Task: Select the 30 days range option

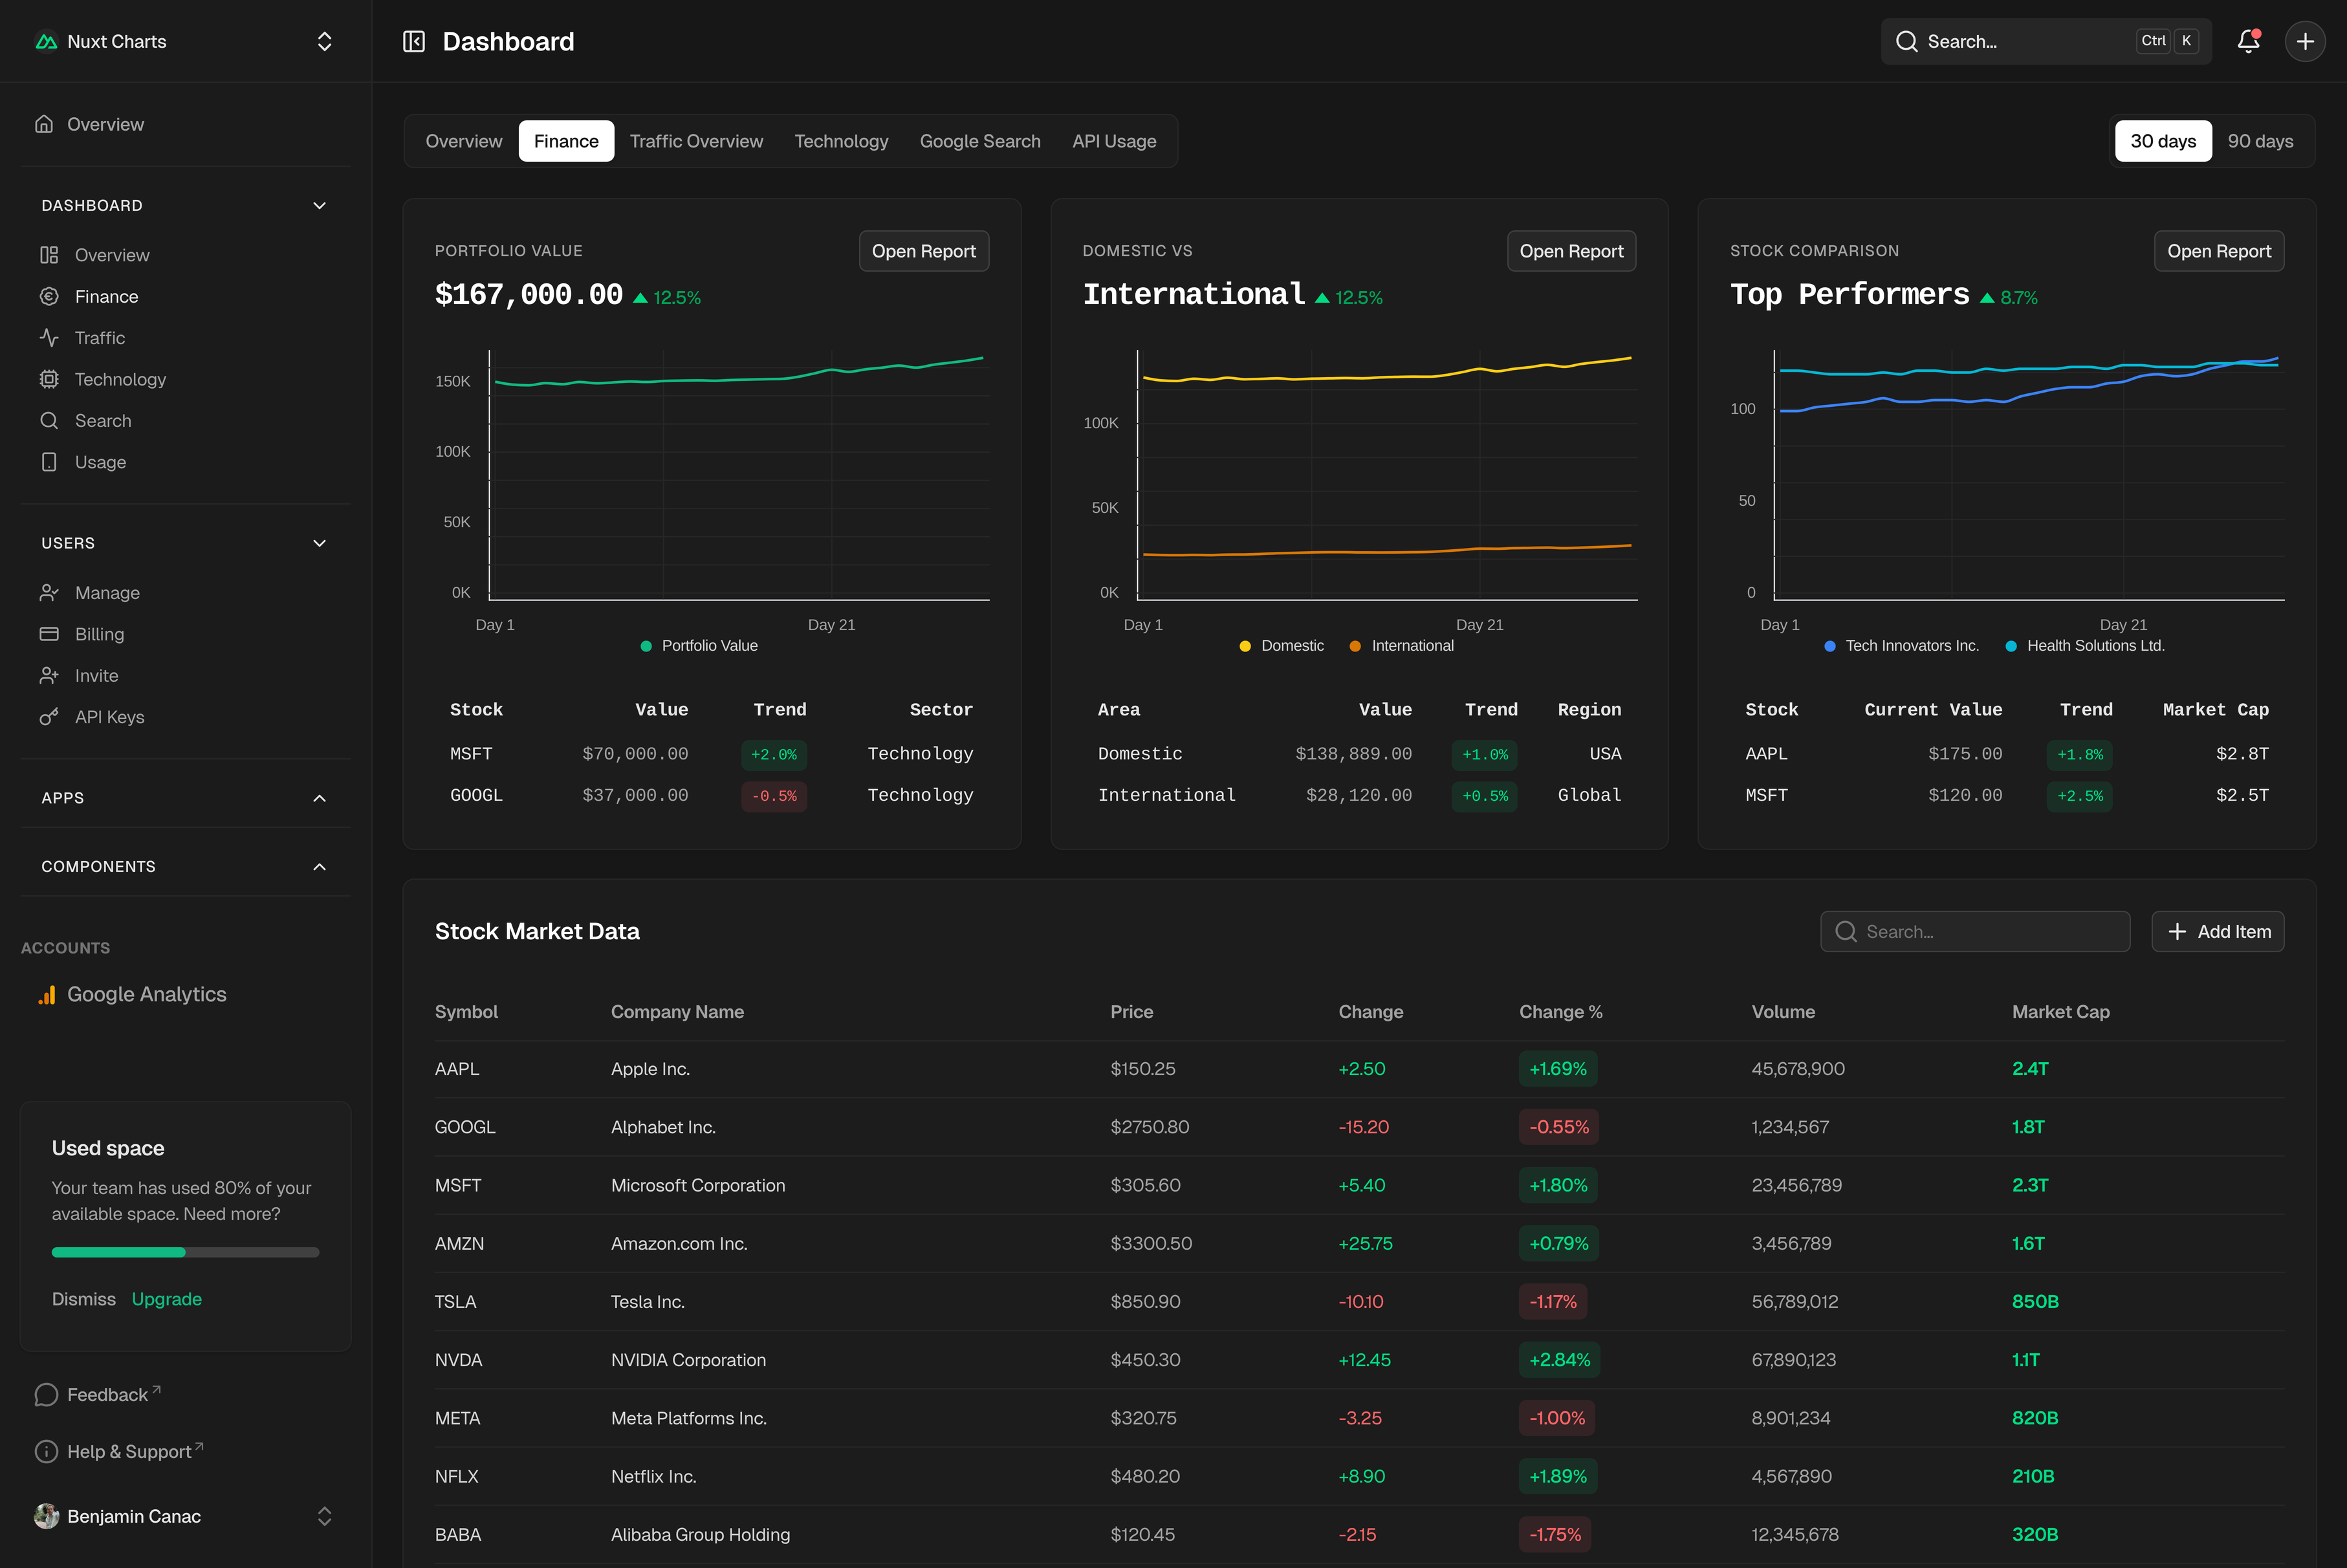Action: (x=2162, y=141)
